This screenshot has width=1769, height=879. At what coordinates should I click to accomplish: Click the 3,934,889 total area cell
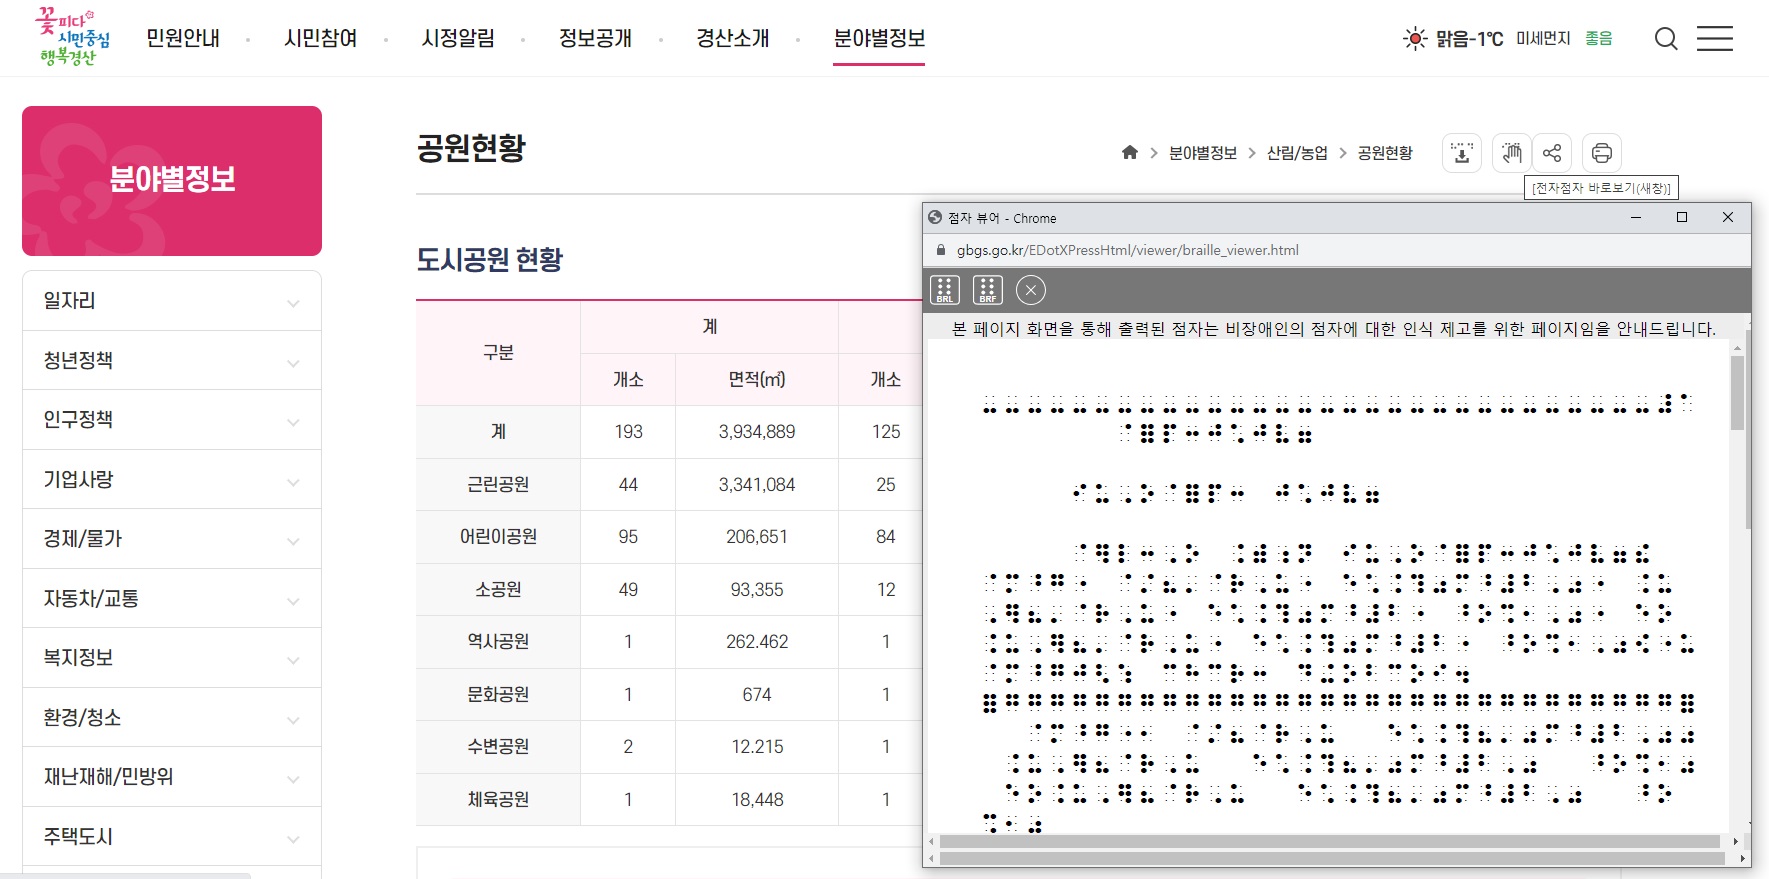[757, 432]
